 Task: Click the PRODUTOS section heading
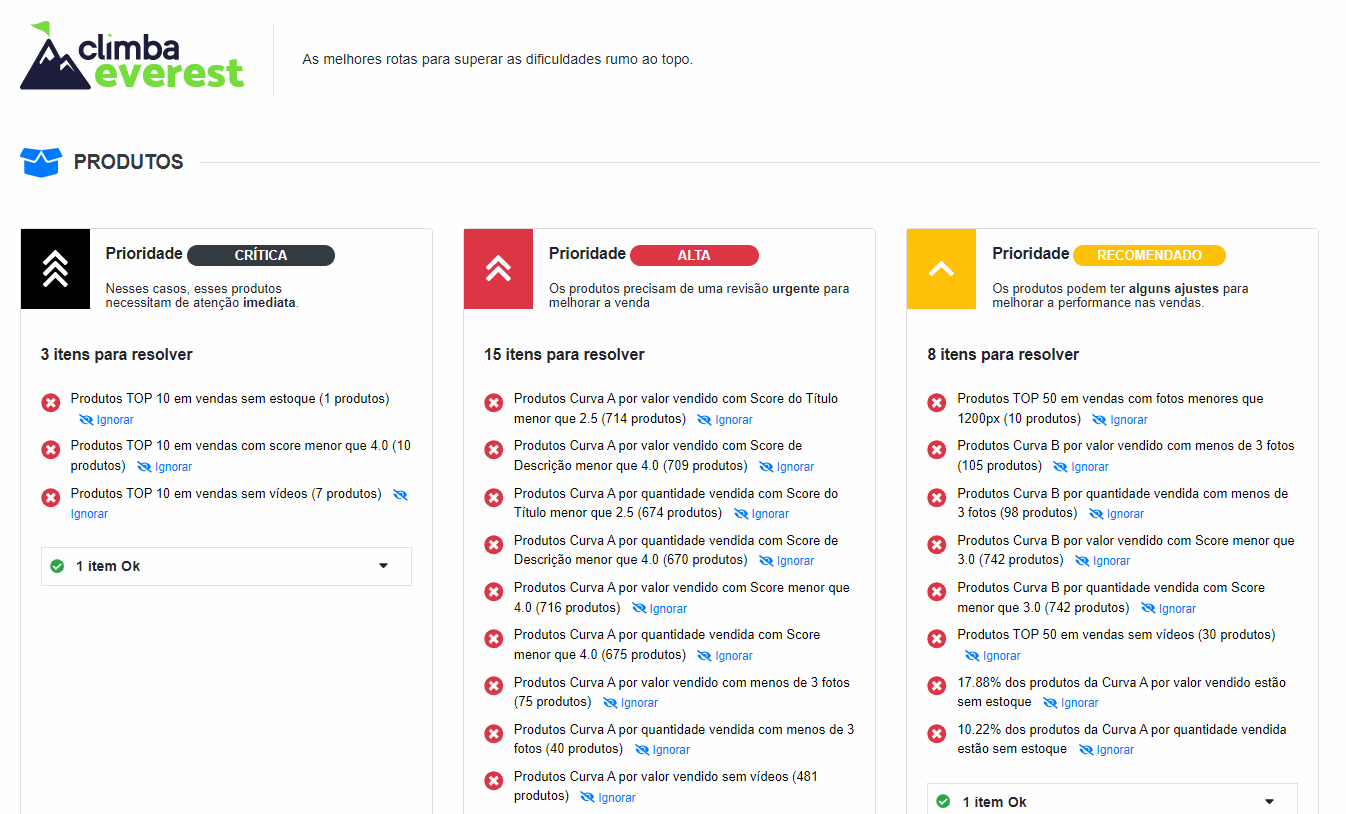pos(129,162)
